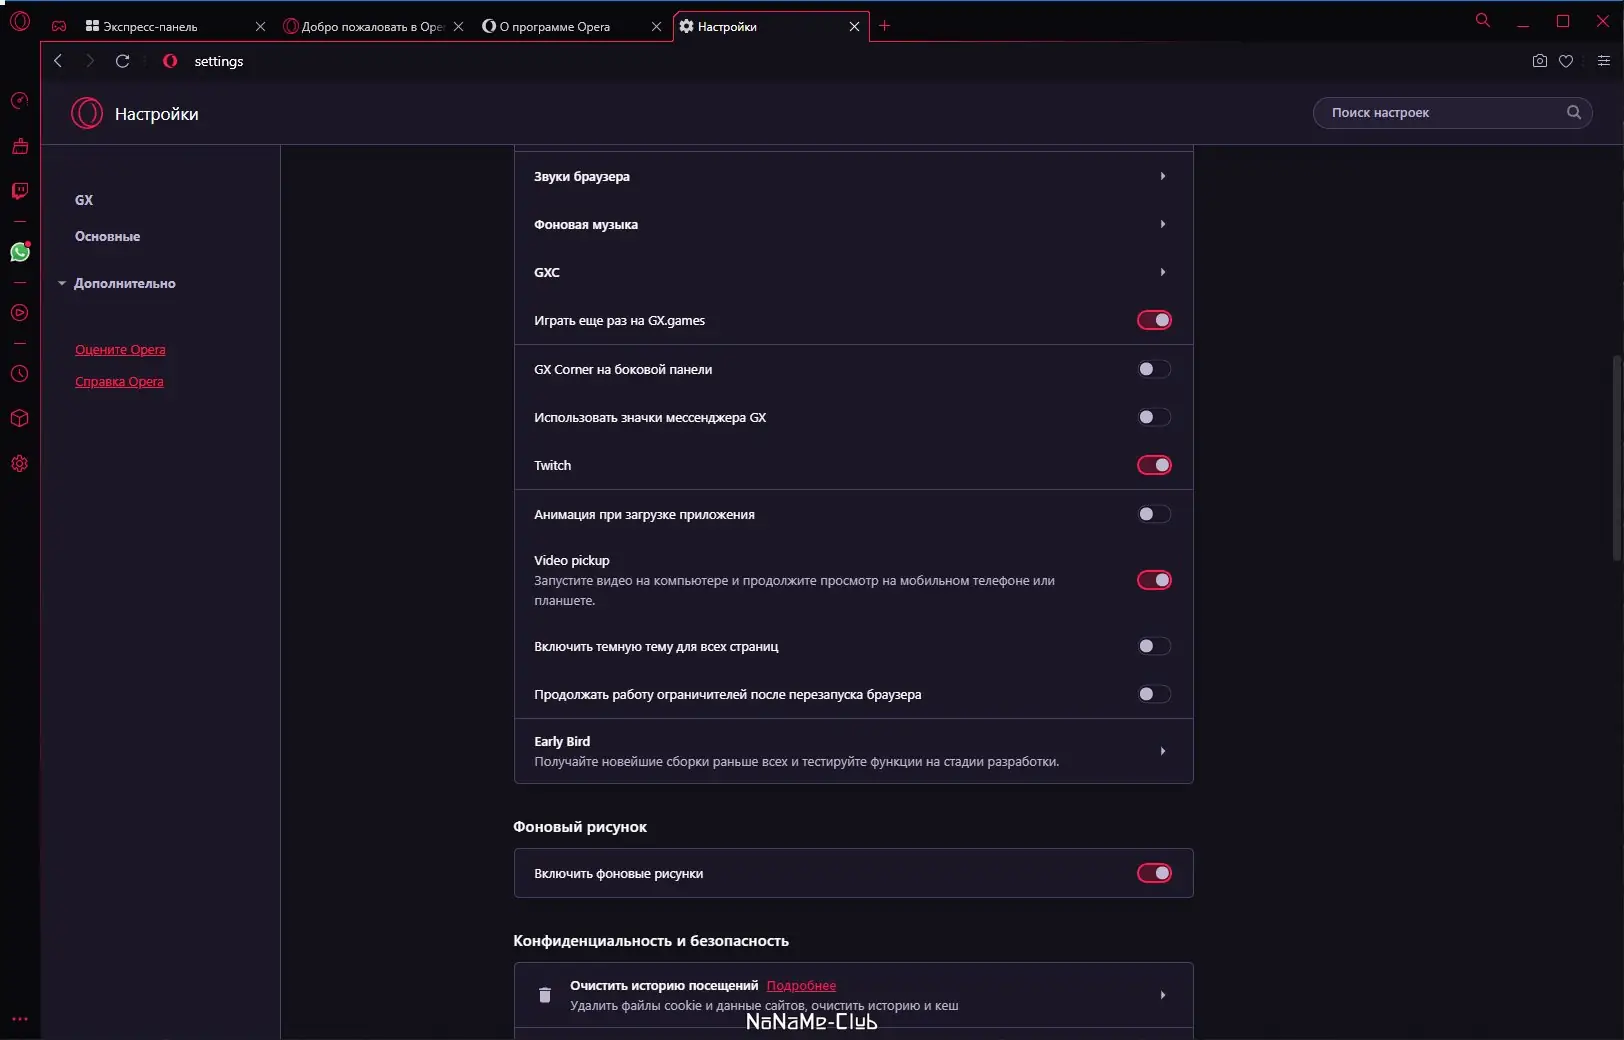Open GX Control speedometer in sidebar
This screenshot has width=1624, height=1040.
click(x=19, y=101)
